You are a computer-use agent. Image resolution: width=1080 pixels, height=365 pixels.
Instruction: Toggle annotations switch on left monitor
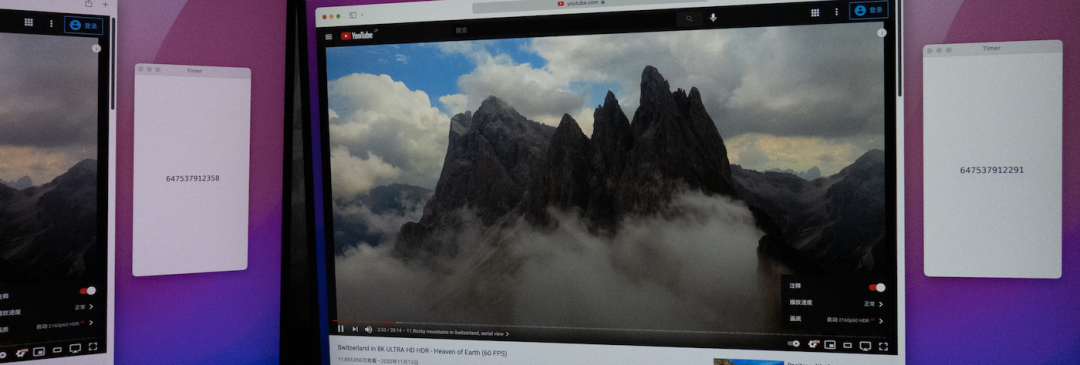(x=87, y=291)
